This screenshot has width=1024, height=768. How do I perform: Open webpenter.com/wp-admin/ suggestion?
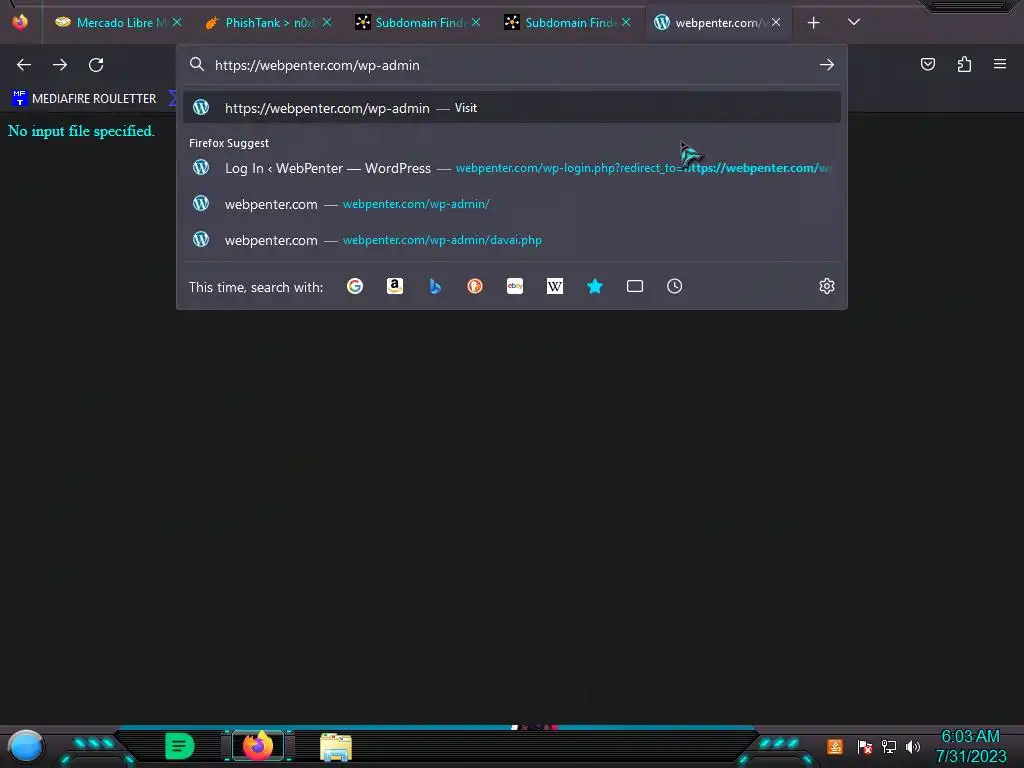pos(512,204)
